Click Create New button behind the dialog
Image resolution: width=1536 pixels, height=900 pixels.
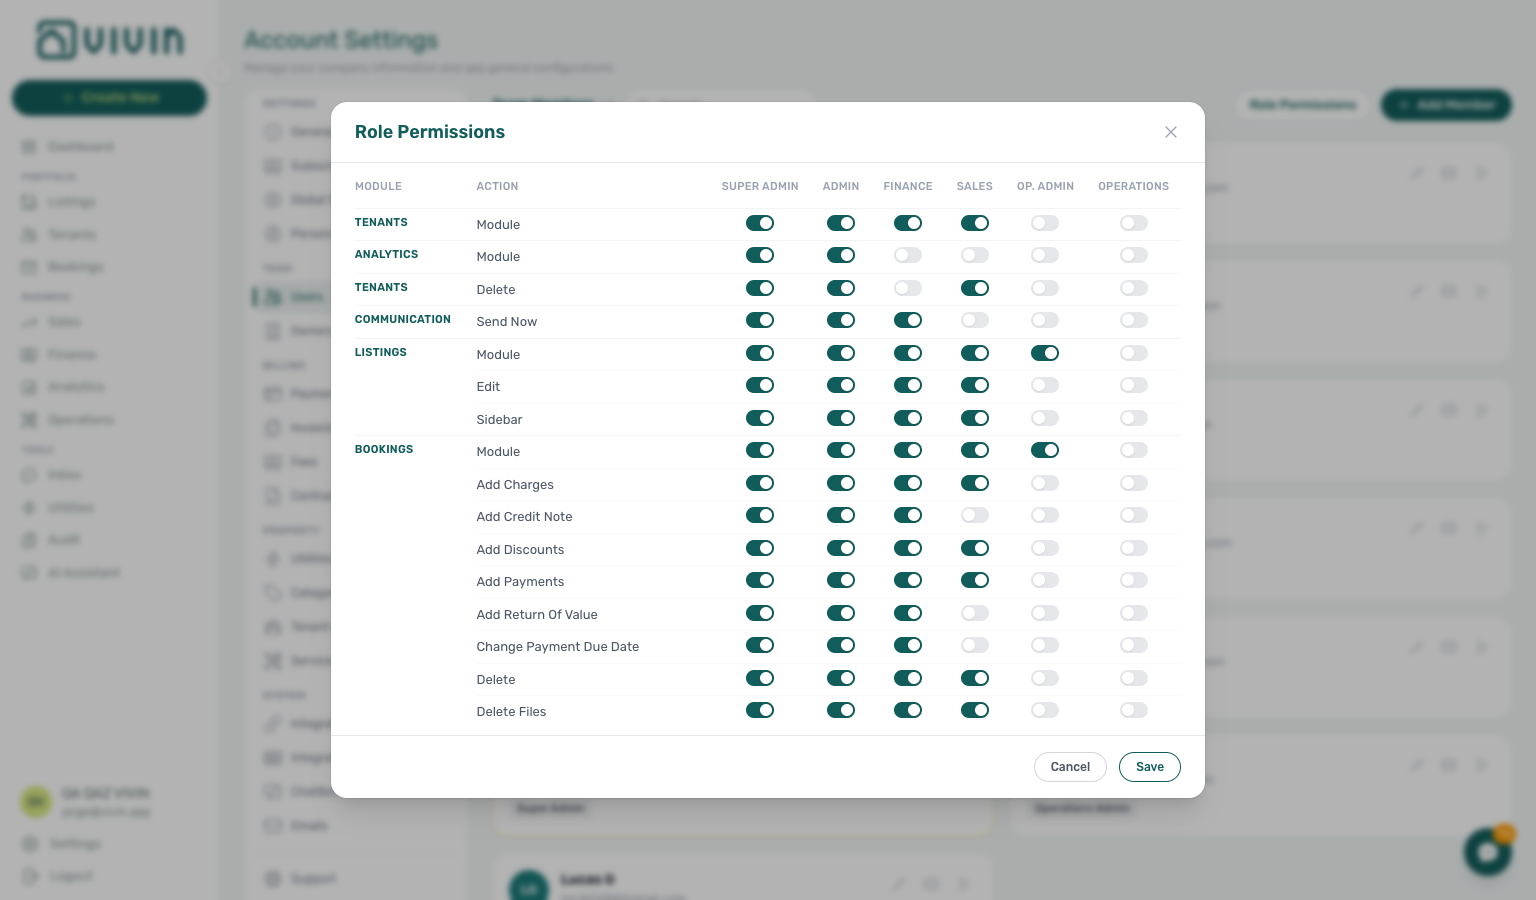coord(110,98)
